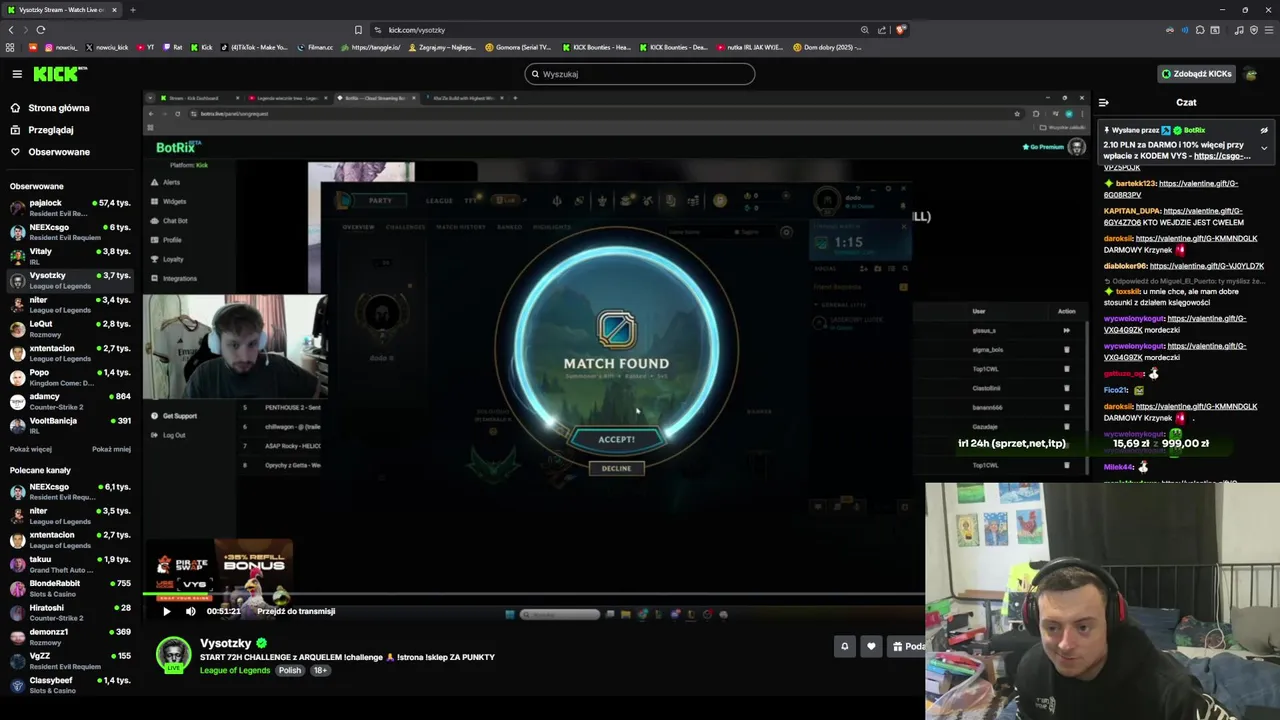Follow Vysotzky with heart button
Image resolution: width=1280 pixels, height=720 pixels.
(871, 646)
